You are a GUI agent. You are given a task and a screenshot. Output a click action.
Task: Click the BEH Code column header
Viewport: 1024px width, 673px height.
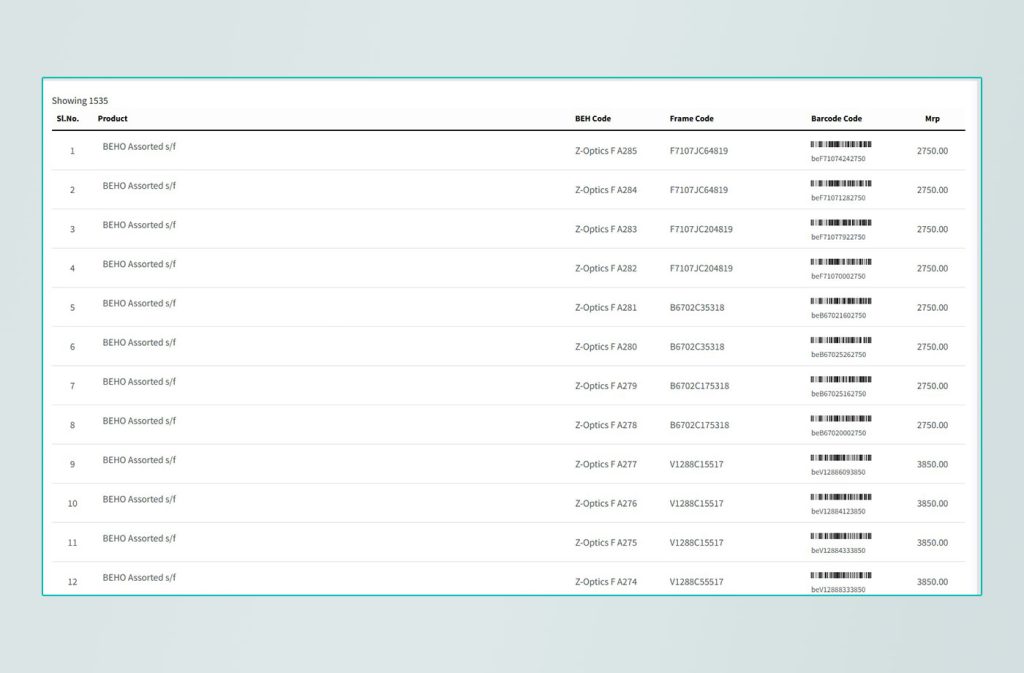592,119
